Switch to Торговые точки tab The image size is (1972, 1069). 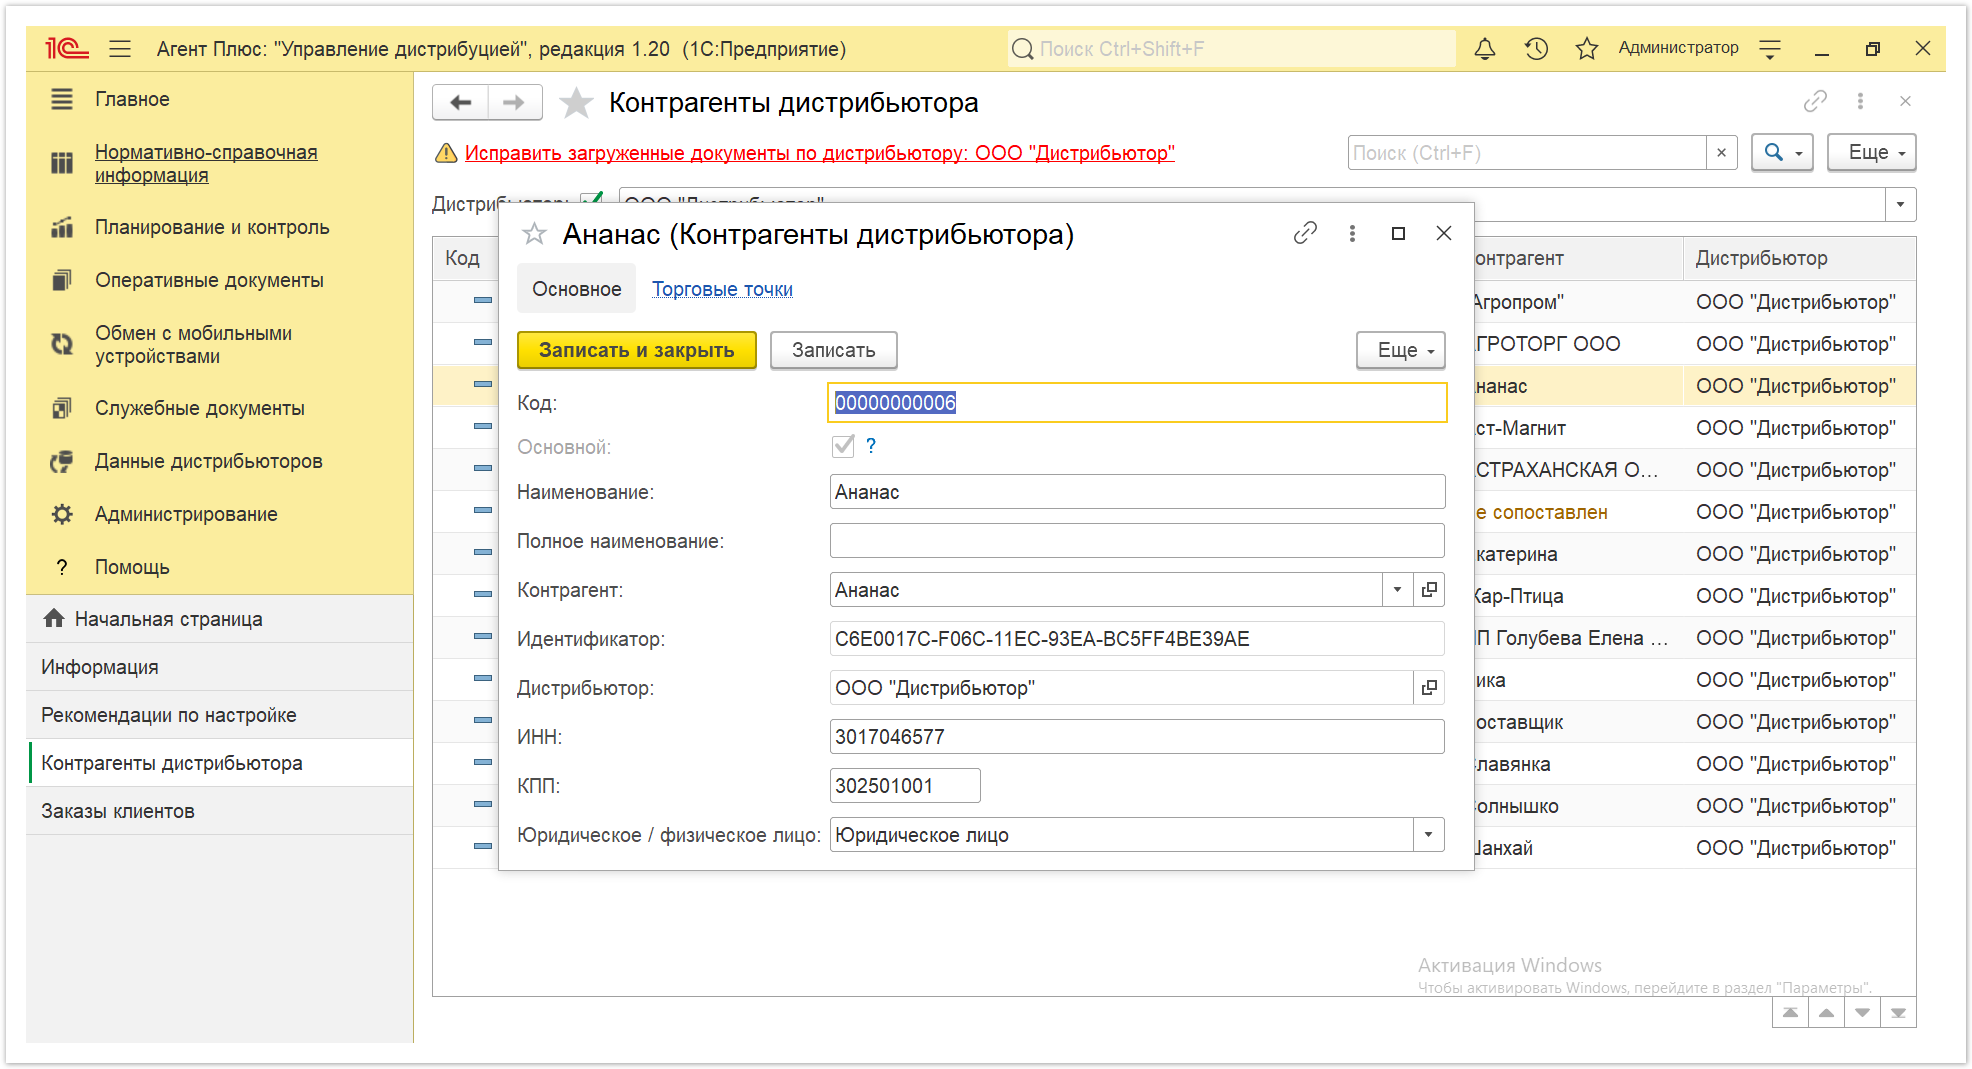tap(722, 289)
